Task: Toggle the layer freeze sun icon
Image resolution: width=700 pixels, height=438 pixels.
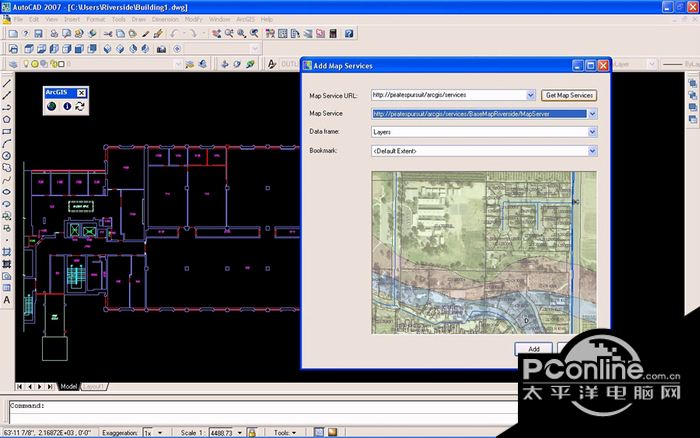Action: pyautogui.click(x=34, y=64)
